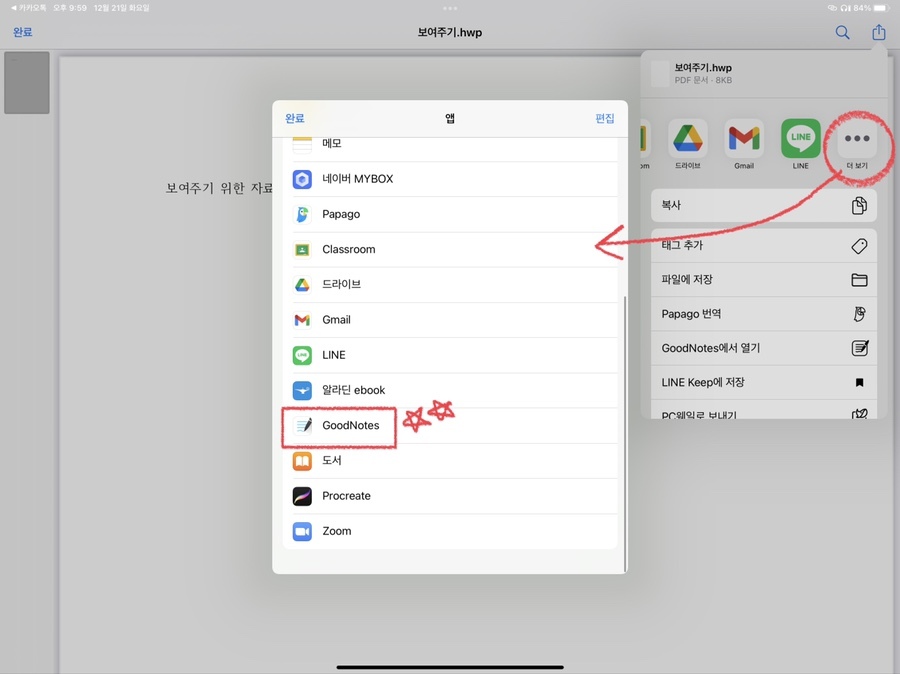The width and height of the screenshot is (900, 674).
Task: Open the share sheet icon
Action: [879, 32]
